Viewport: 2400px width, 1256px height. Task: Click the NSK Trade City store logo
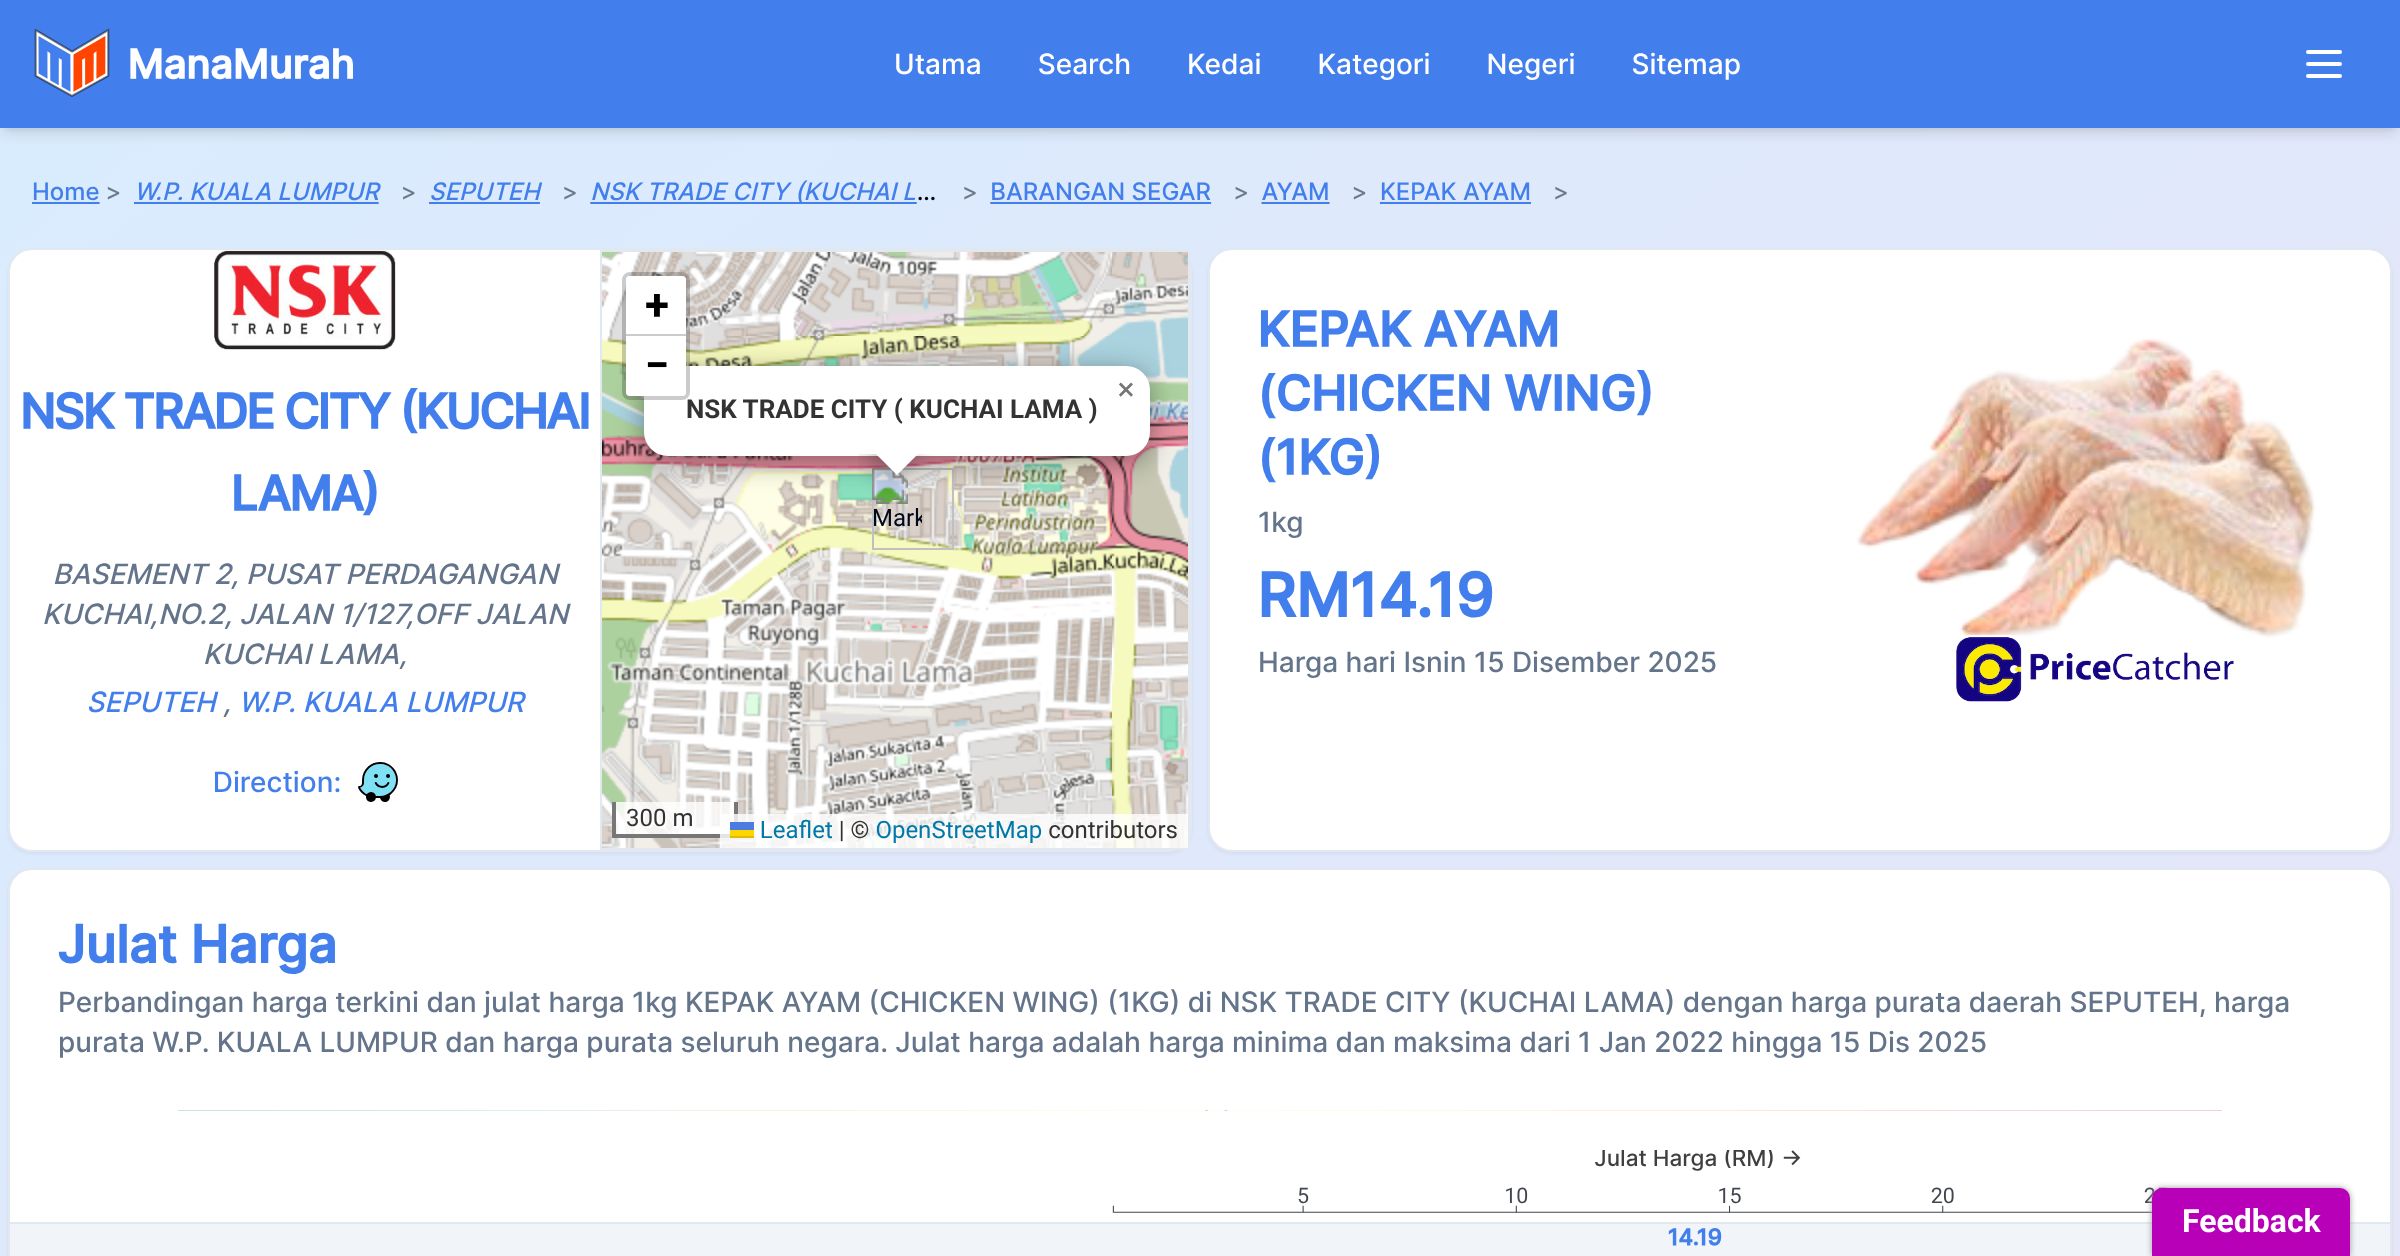click(305, 300)
